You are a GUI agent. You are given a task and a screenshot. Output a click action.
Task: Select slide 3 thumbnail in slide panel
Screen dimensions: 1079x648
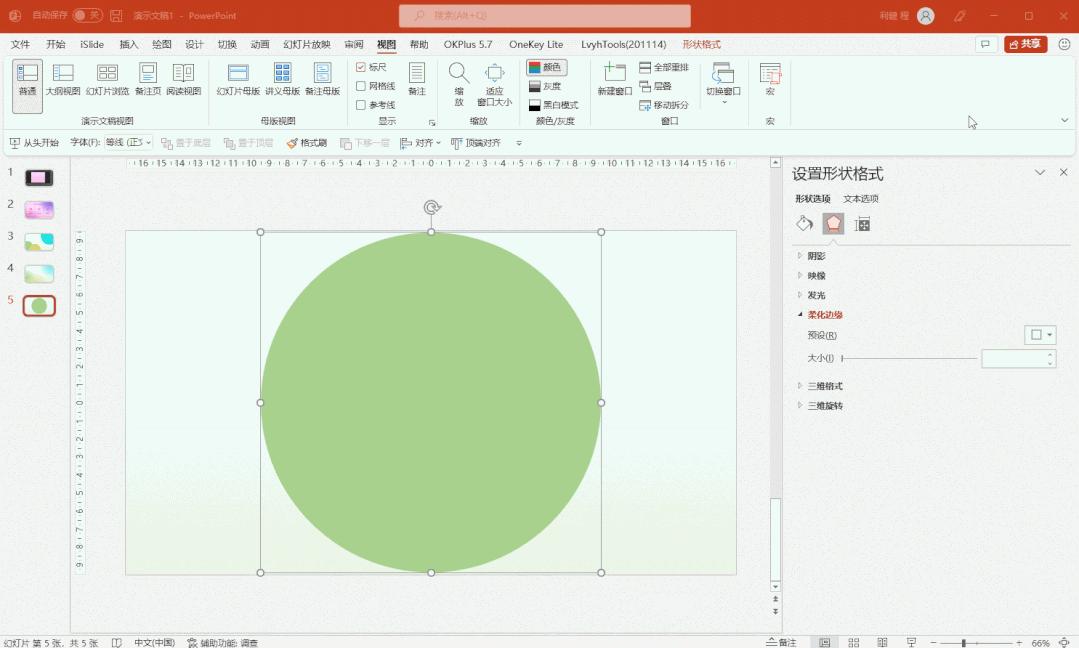pos(38,240)
